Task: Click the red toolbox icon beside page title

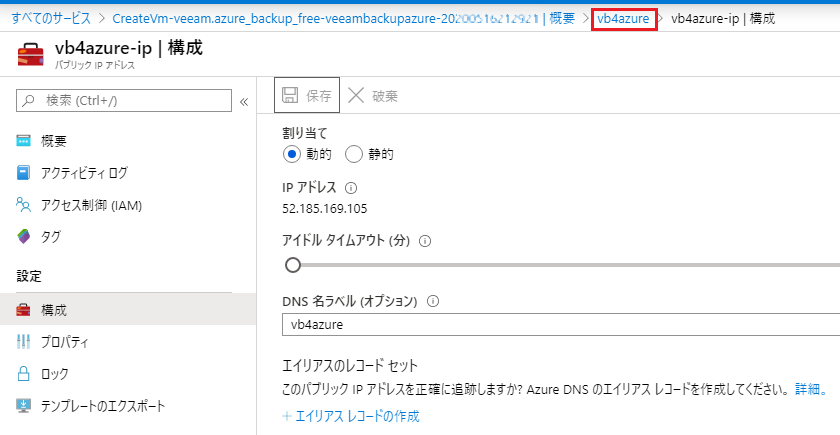Action: click(31, 55)
